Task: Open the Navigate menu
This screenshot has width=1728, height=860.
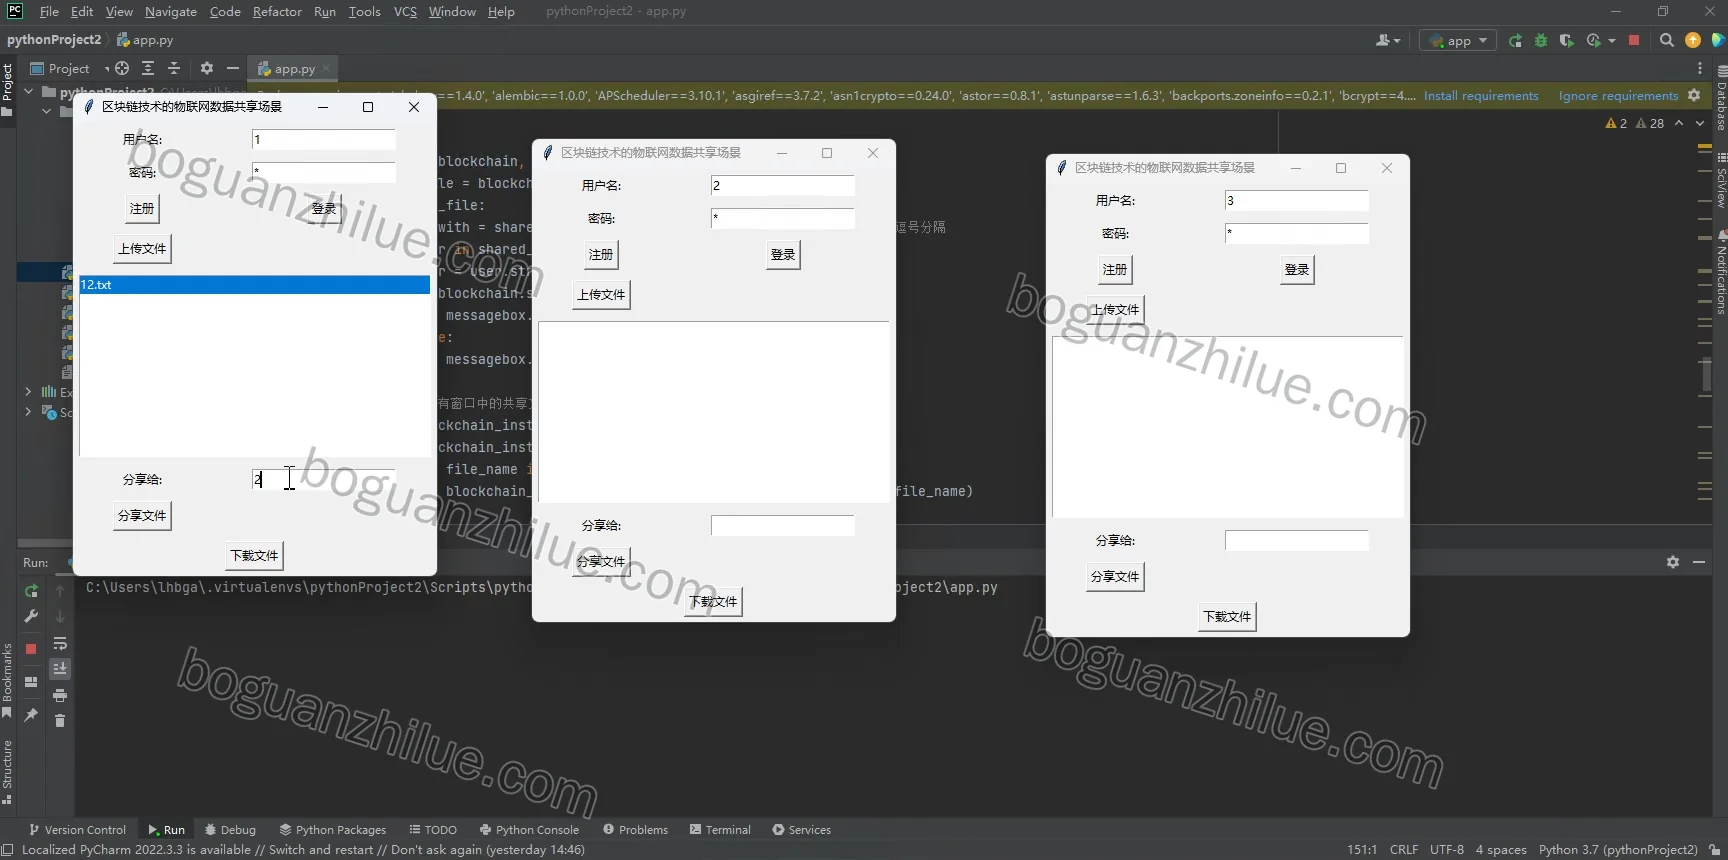Action: coord(171,12)
